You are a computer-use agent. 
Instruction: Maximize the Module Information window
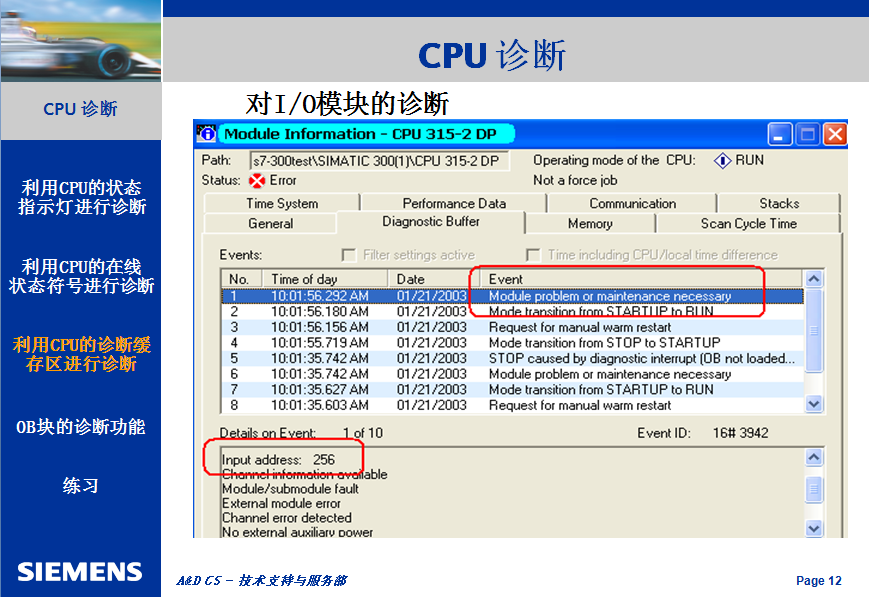807,134
